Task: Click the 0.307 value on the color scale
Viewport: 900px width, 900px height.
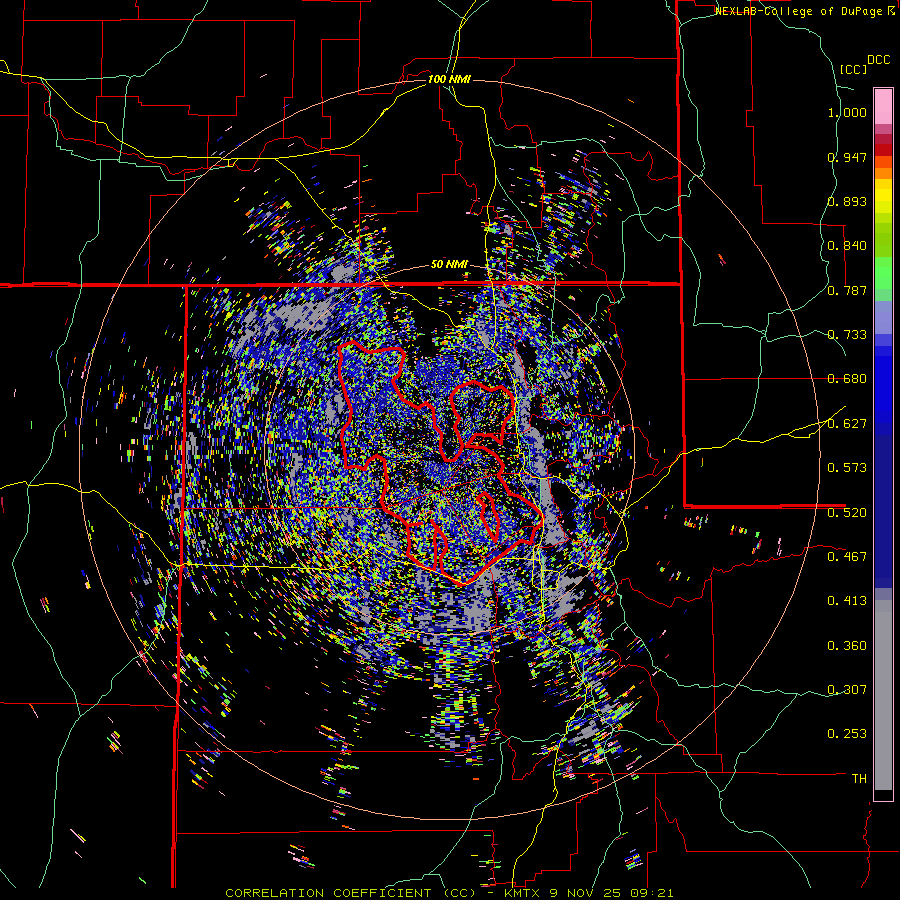Action: (847, 690)
